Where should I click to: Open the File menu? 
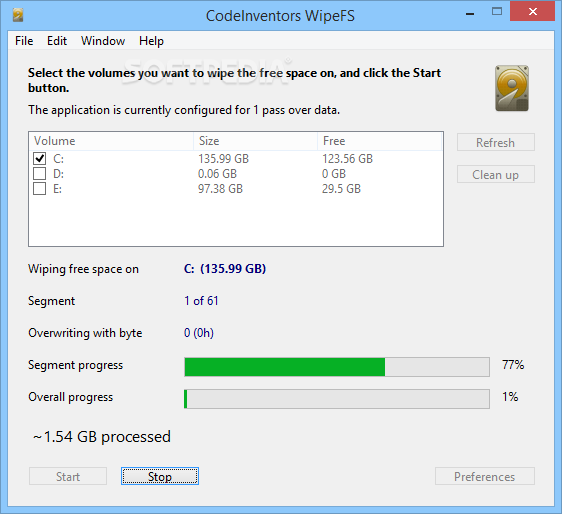tap(24, 41)
